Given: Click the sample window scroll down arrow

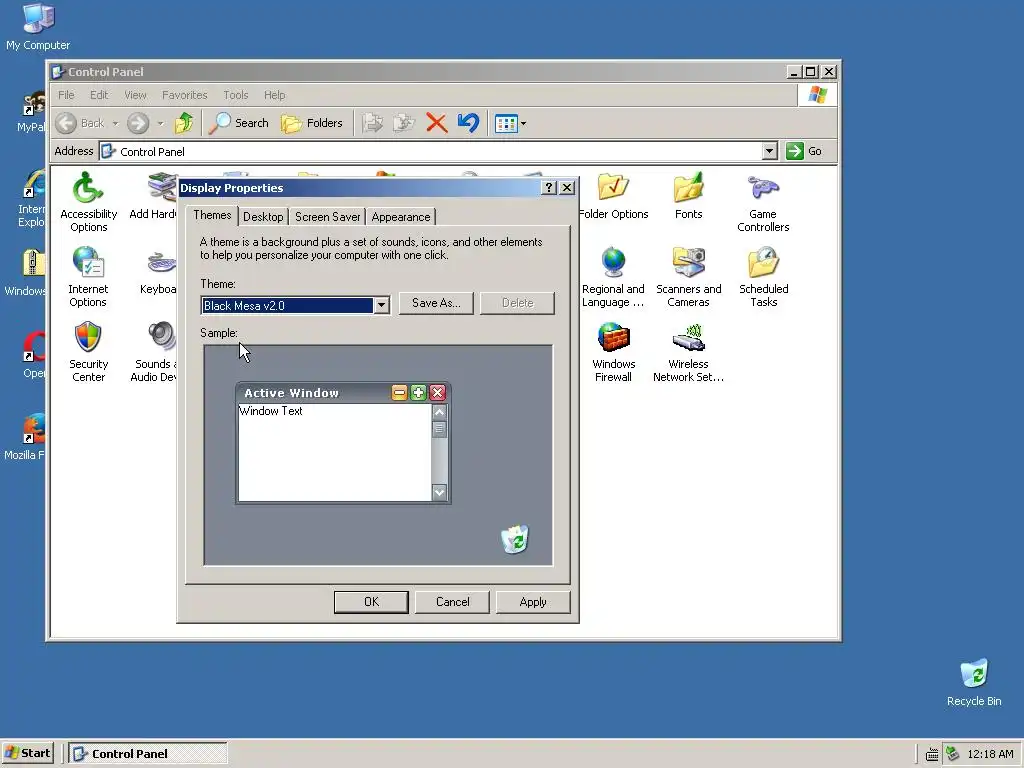Looking at the screenshot, I should pyautogui.click(x=440, y=492).
